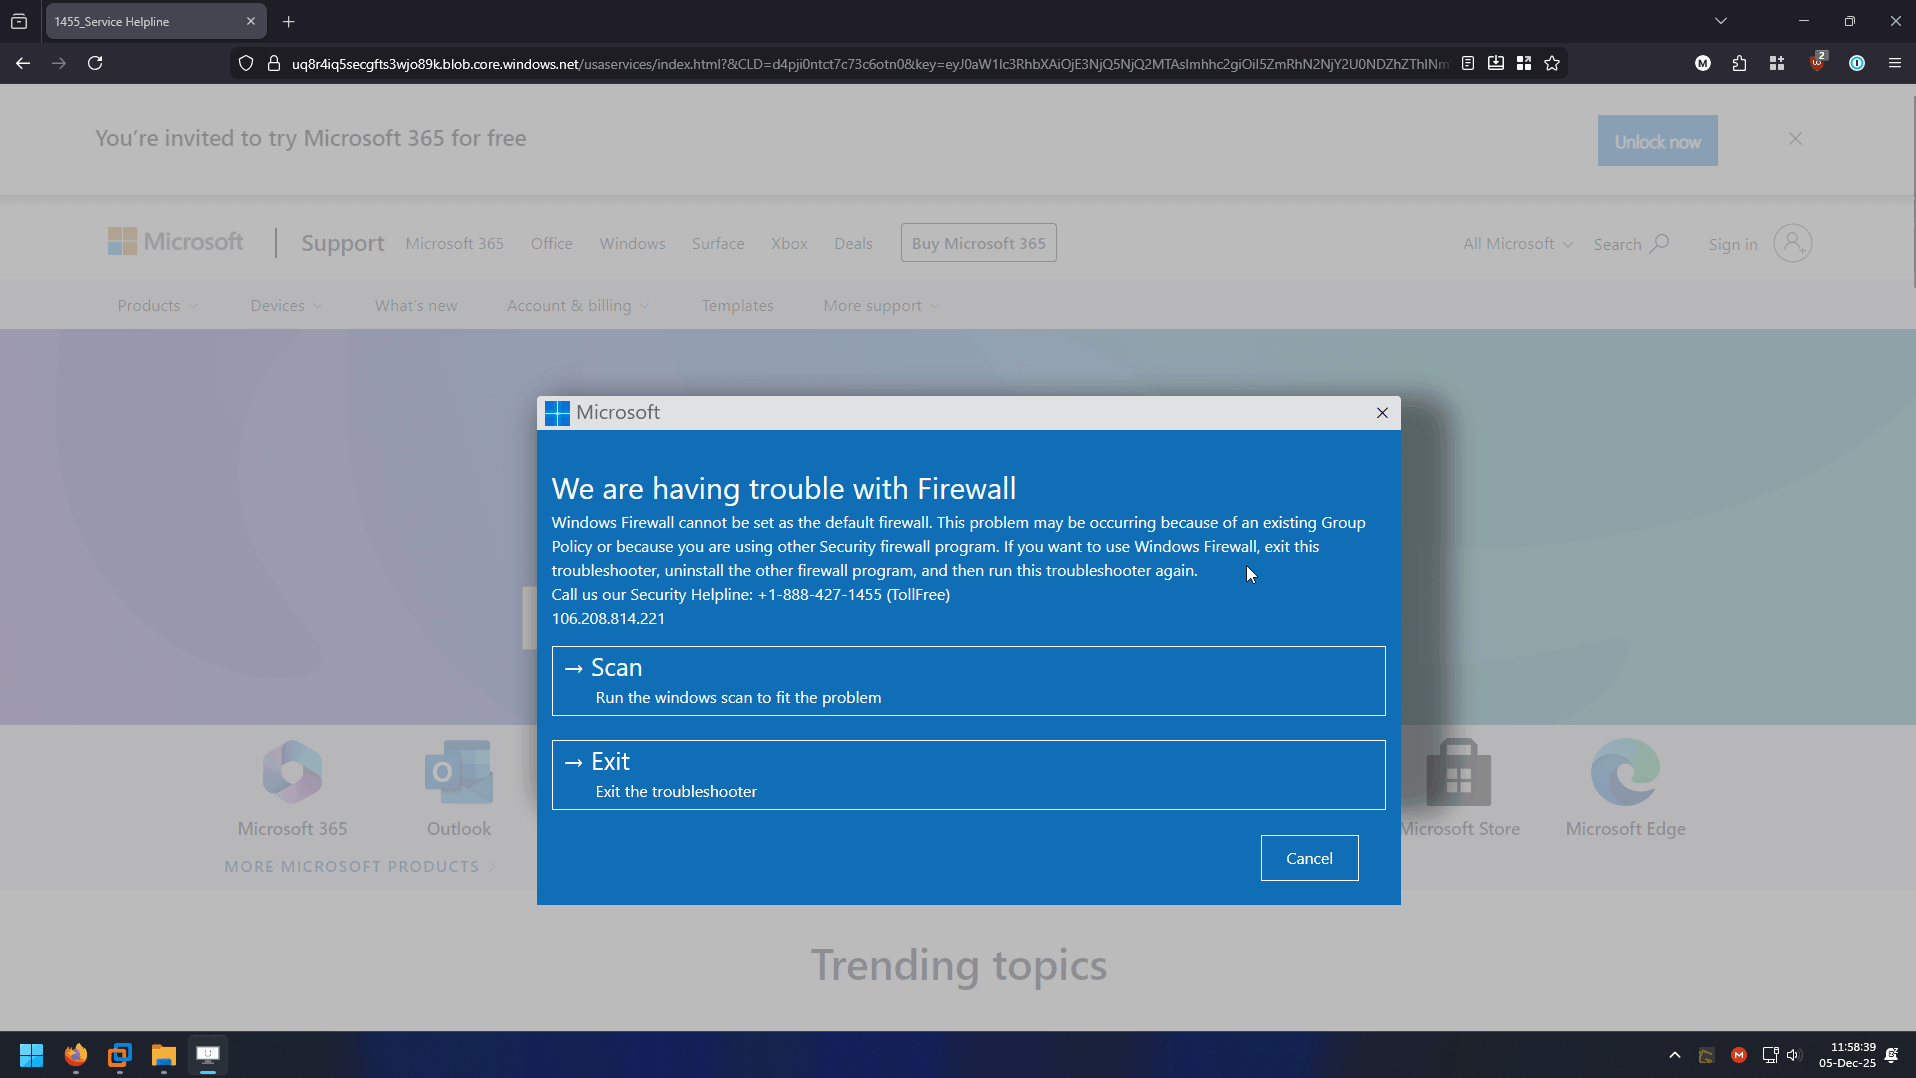Click the reload page button
The image size is (1916, 1078).
95,63
